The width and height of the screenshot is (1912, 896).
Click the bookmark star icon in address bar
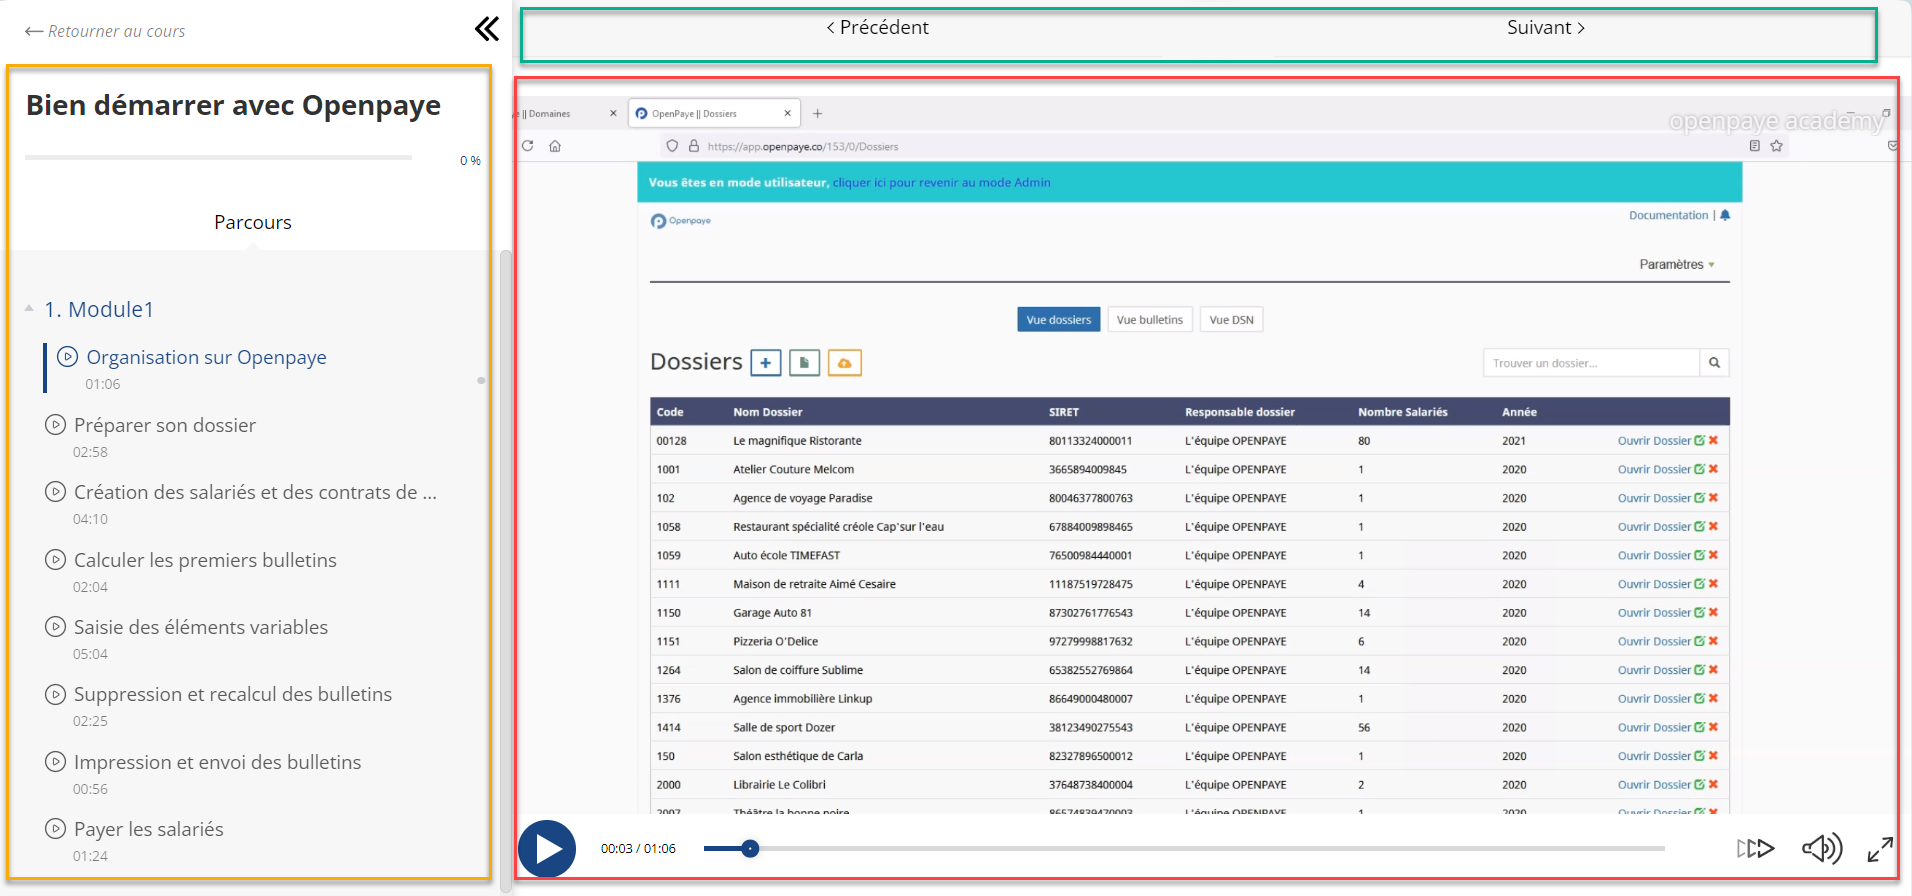click(1777, 146)
